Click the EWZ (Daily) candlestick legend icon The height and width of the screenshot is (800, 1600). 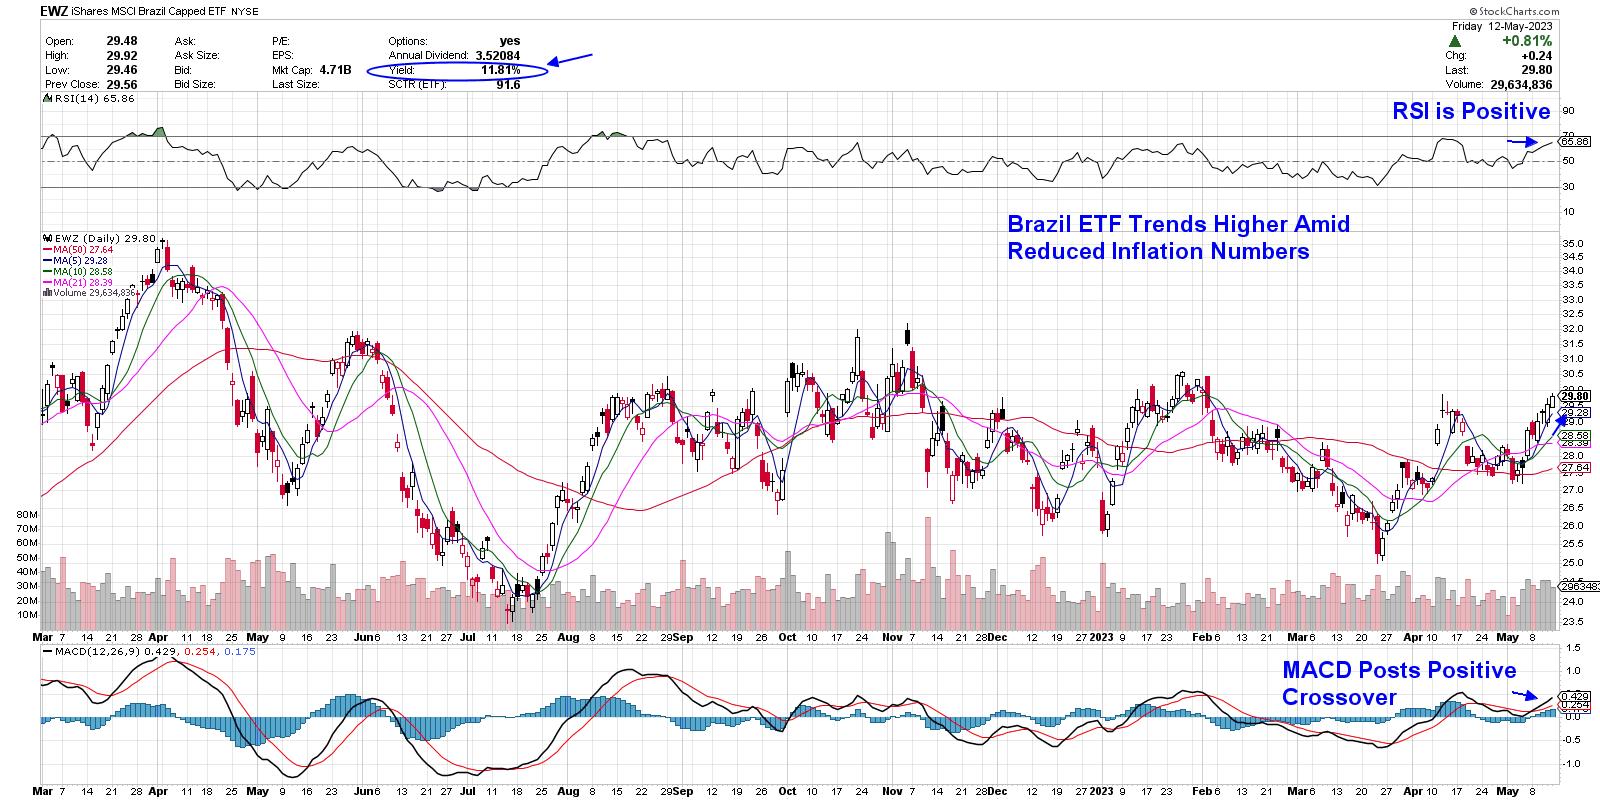[x=47, y=239]
